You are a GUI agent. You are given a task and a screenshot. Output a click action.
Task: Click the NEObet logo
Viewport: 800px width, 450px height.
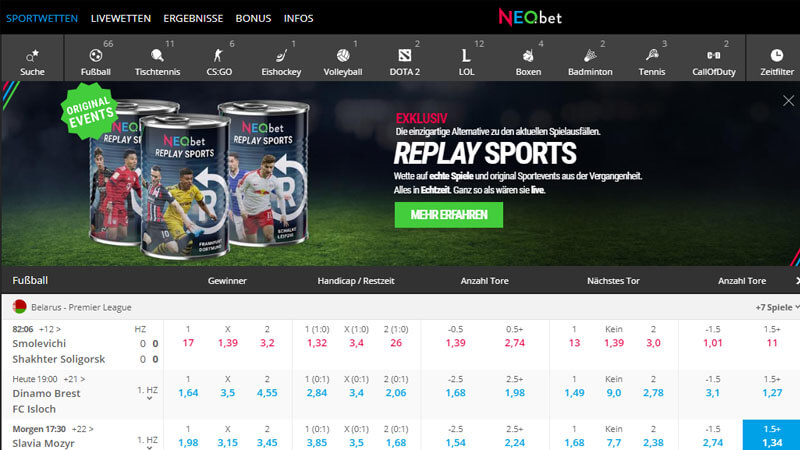click(x=530, y=17)
